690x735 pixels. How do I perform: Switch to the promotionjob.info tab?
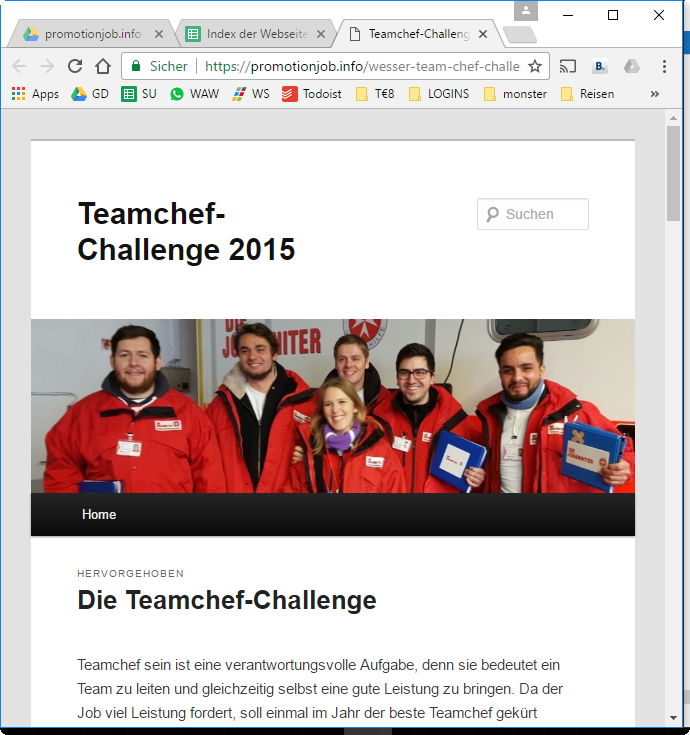(90, 34)
